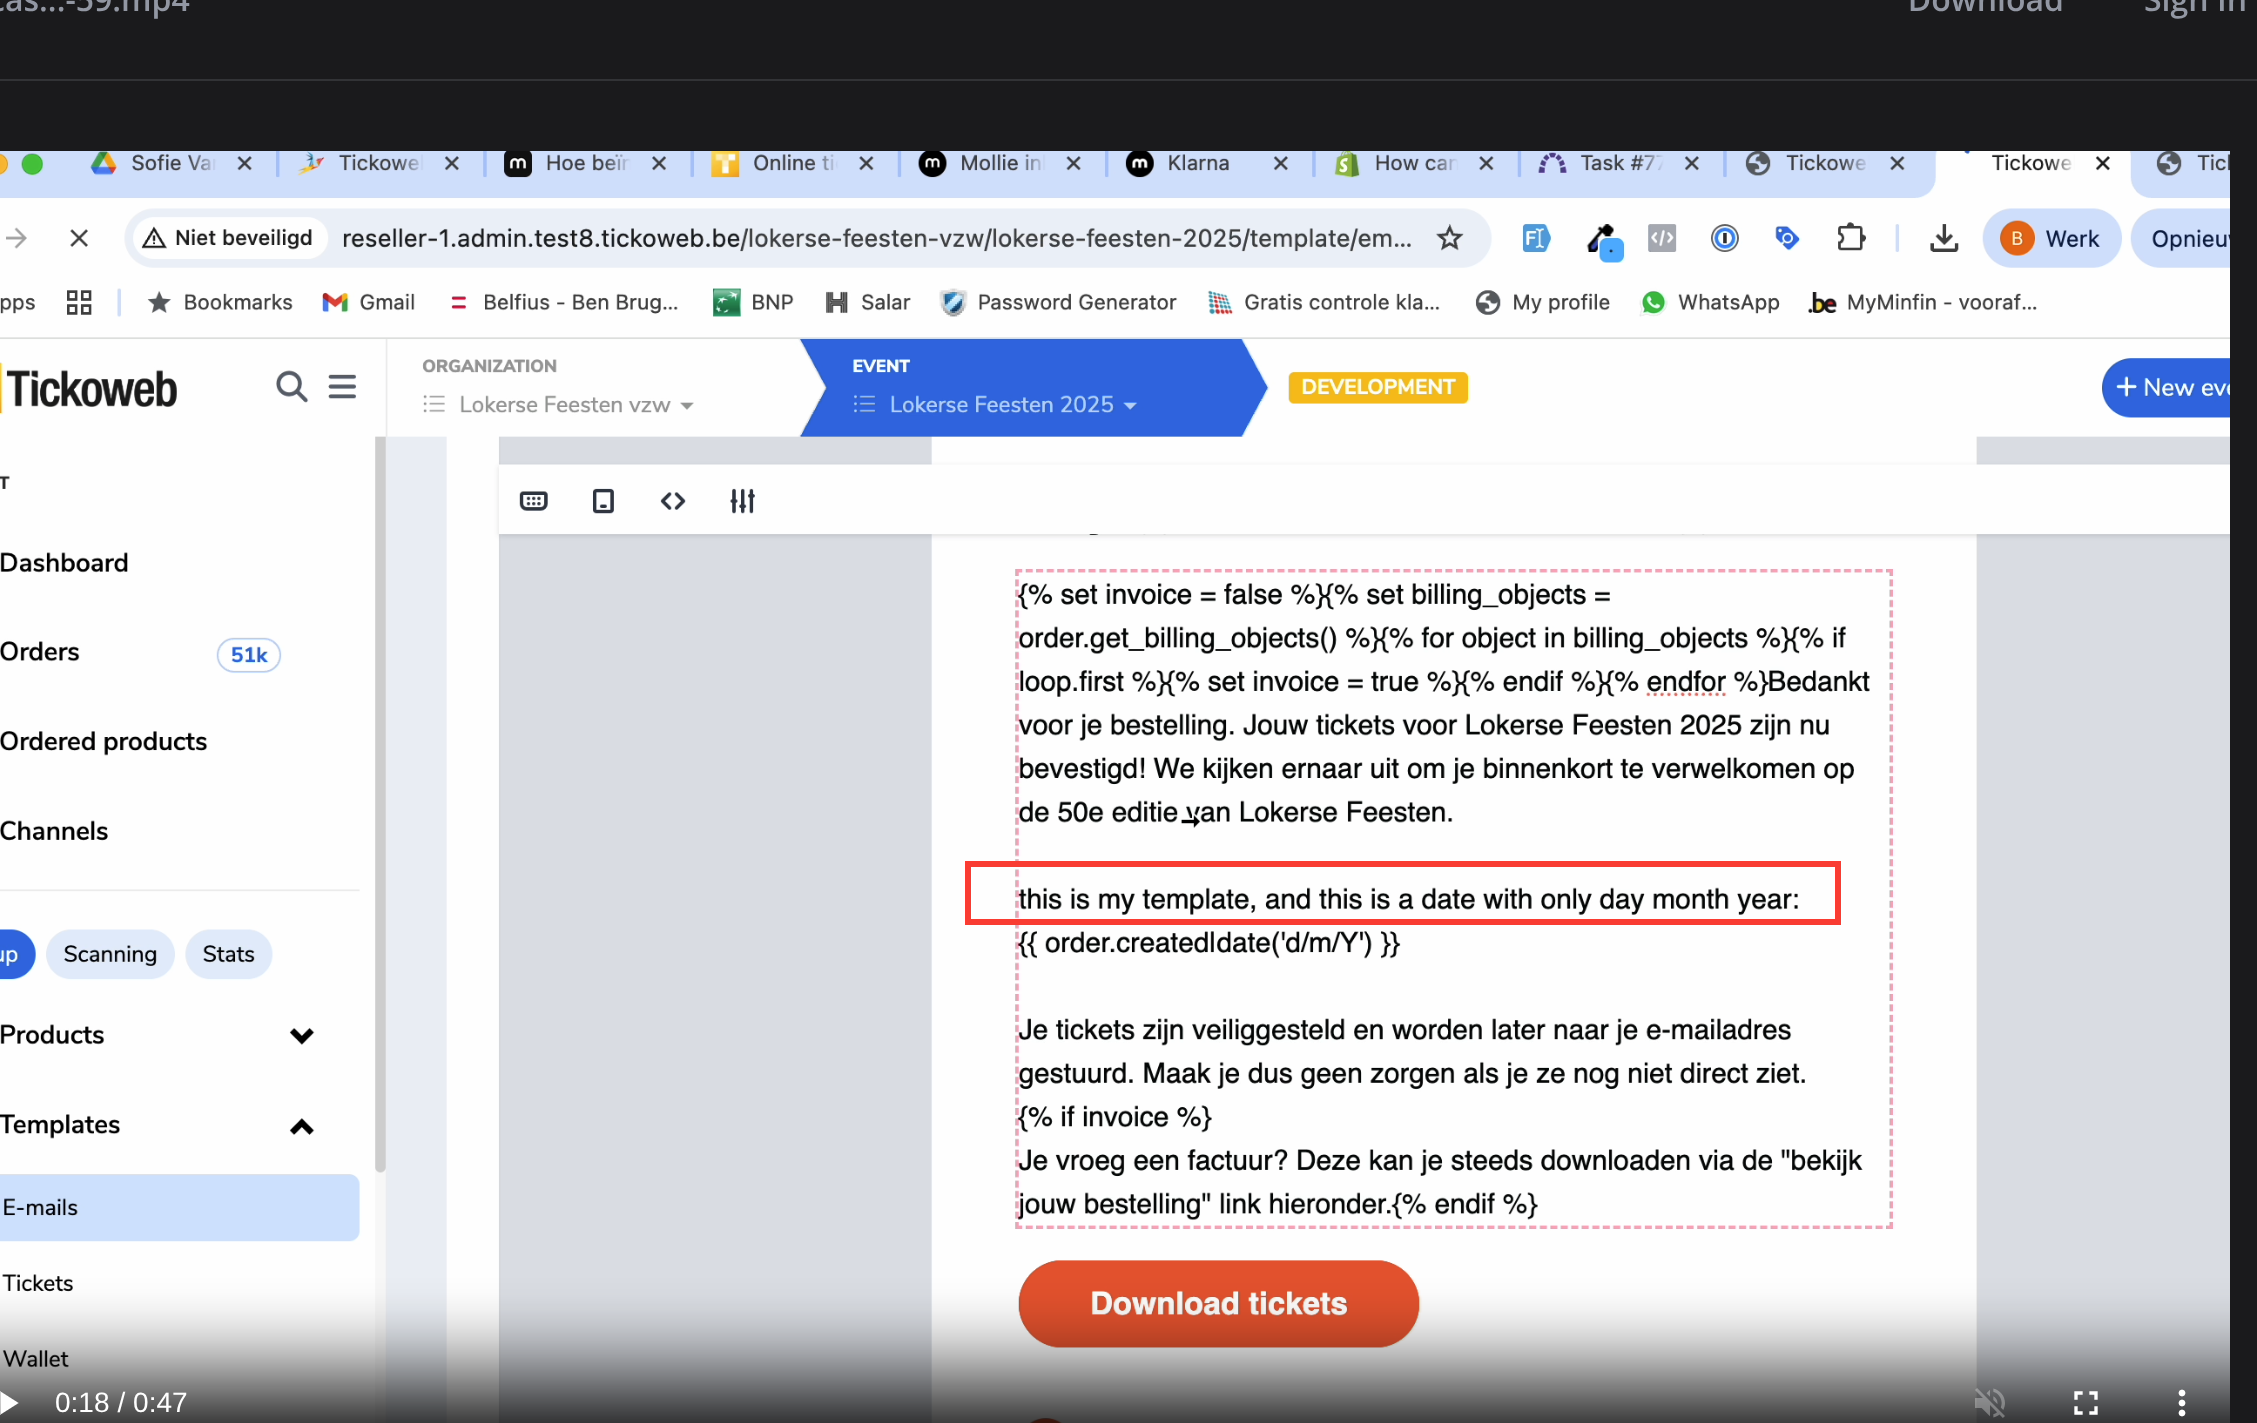Open the Bookmarks folder
Viewport: 2257px width, 1423px height.
click(220, 302)
